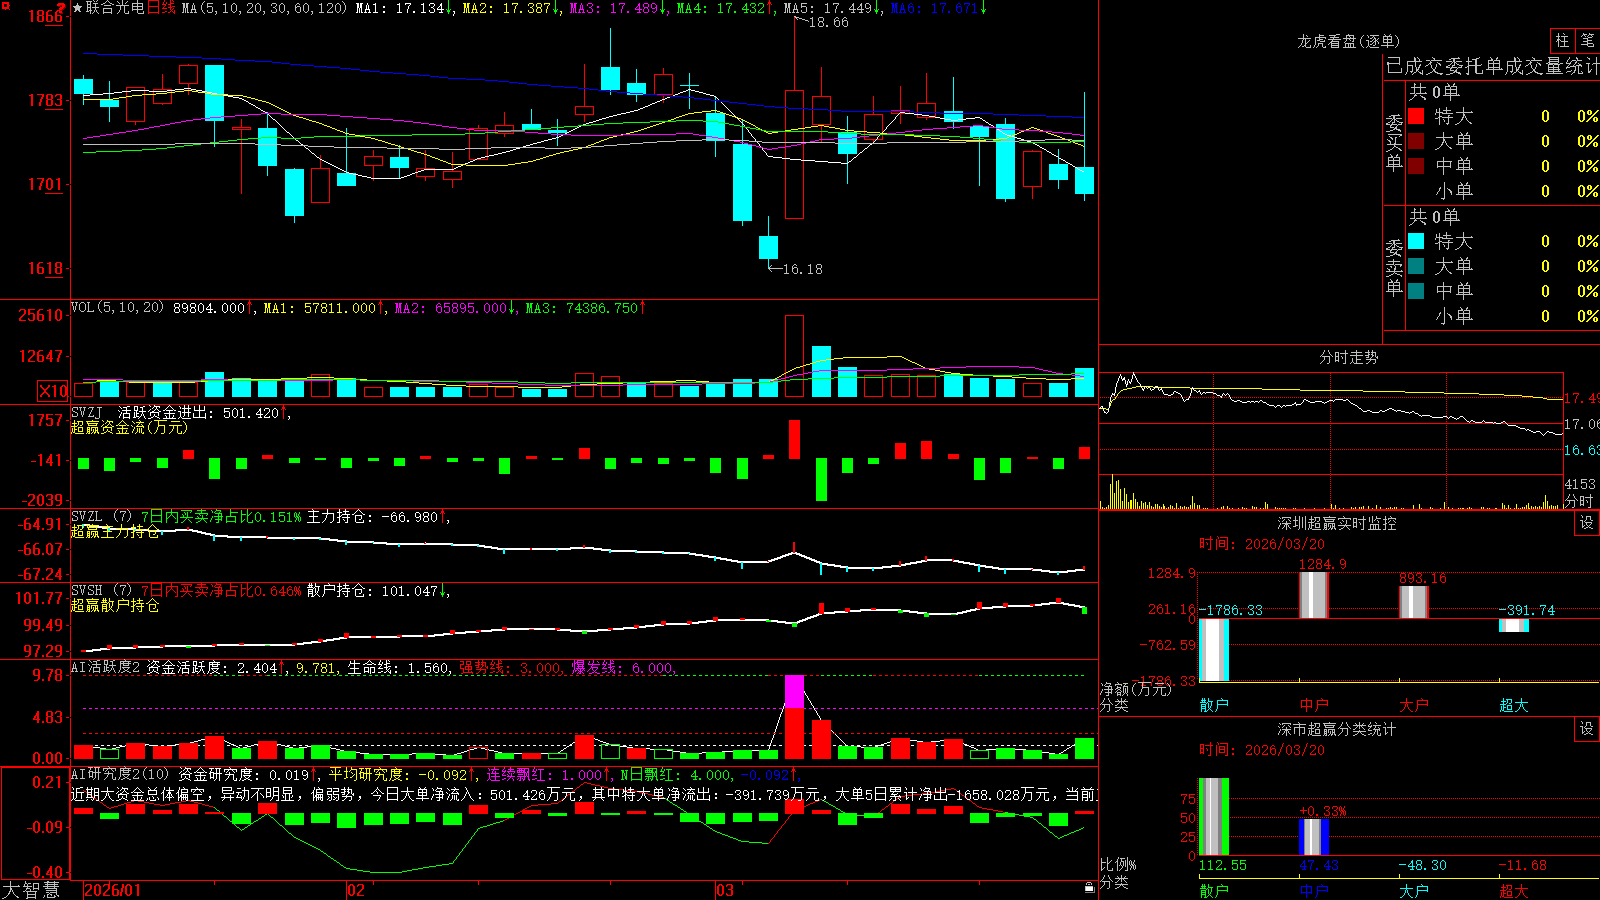Click the 深圳超赢实时监控 panel title
Image resolution: width=1600 pixels, height=900 pixels.
(1336, 523)
